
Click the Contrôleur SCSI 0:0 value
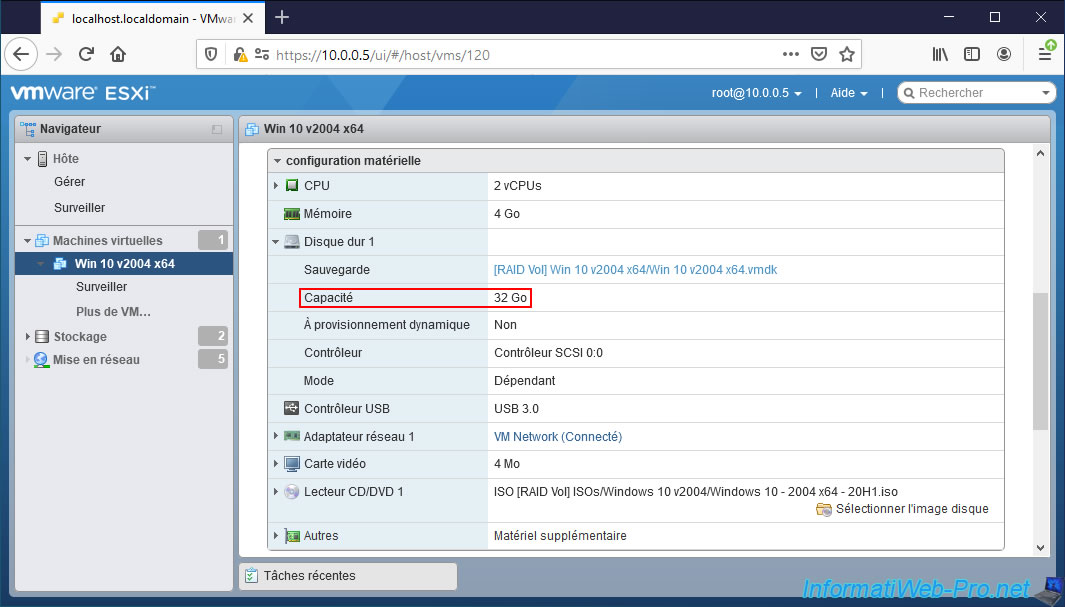pos(548,352)
